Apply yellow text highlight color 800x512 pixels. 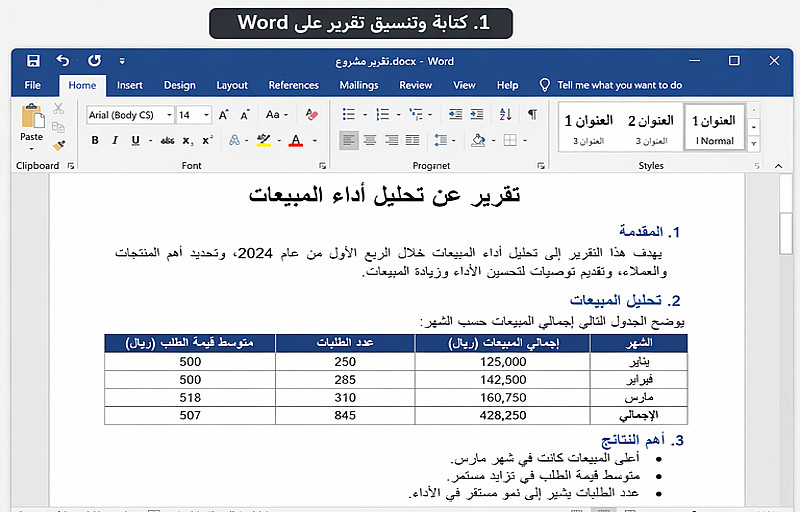(x=264, y=140)
